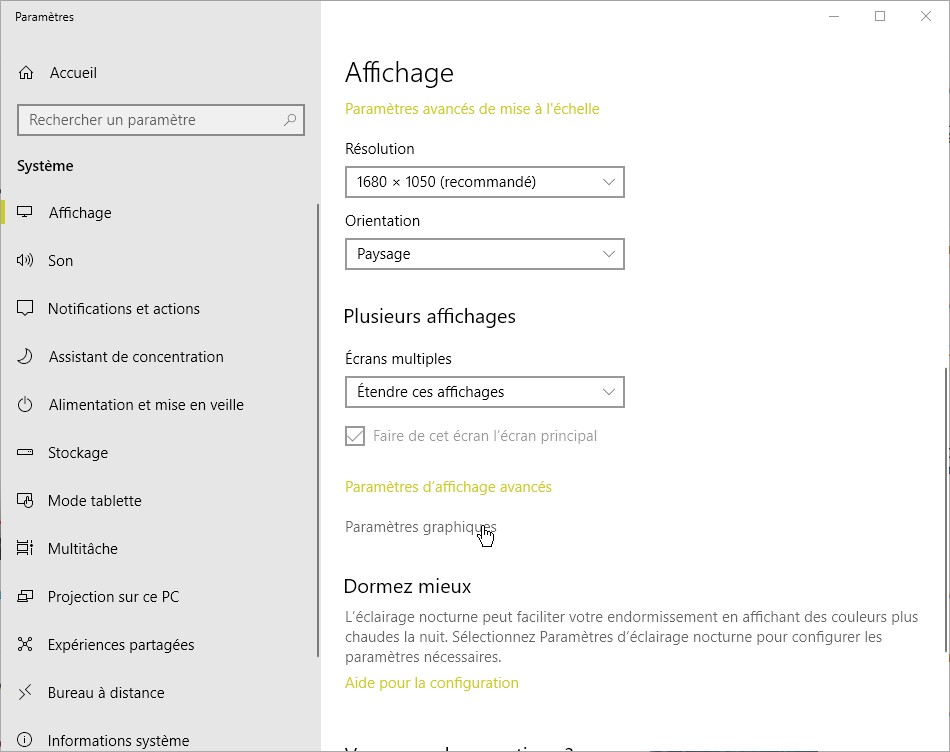Click the Rechercher un paramètre field
This screenshot has width=950, height=752.
[150, 120]
